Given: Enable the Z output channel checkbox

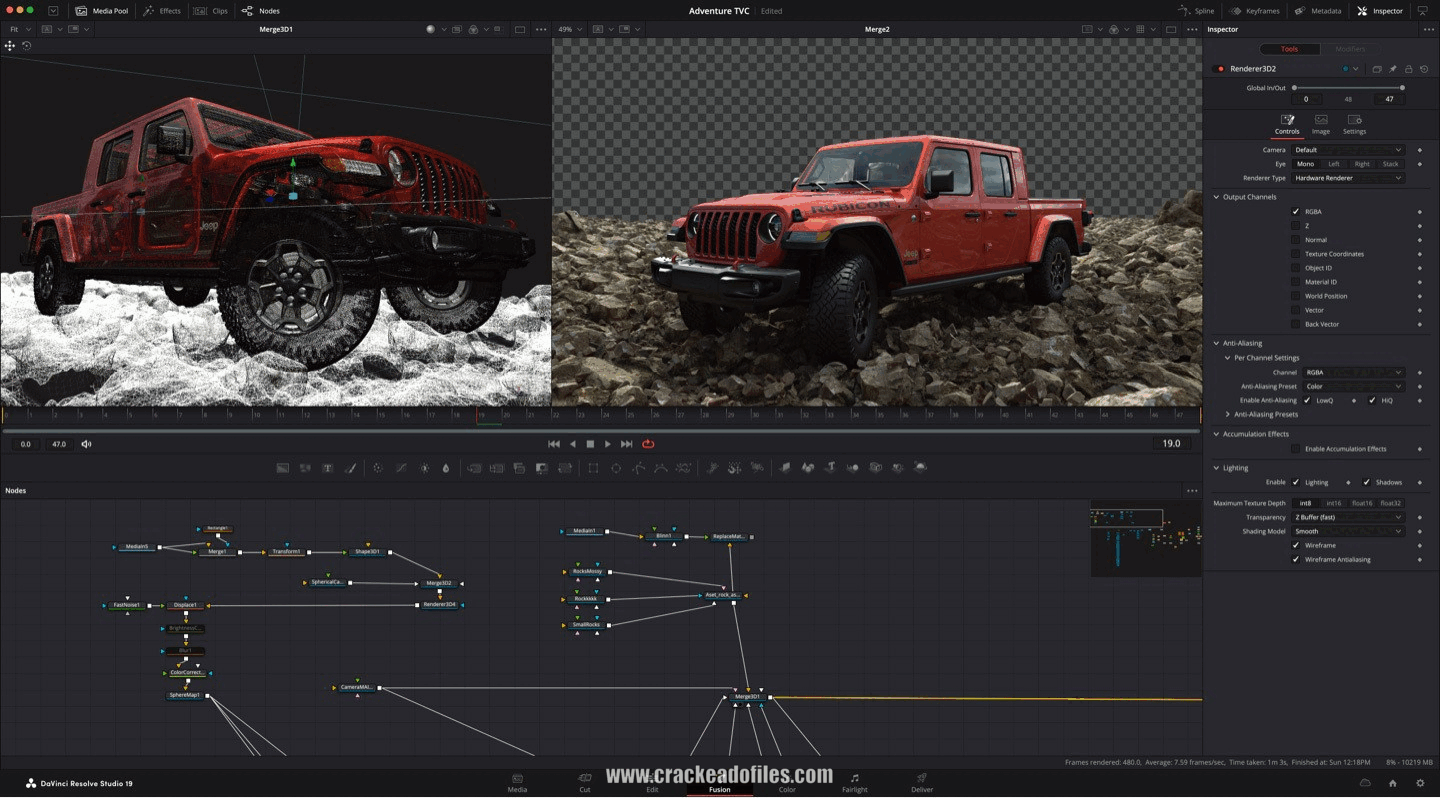Looking at the screenshot, I should (1296, 226).
